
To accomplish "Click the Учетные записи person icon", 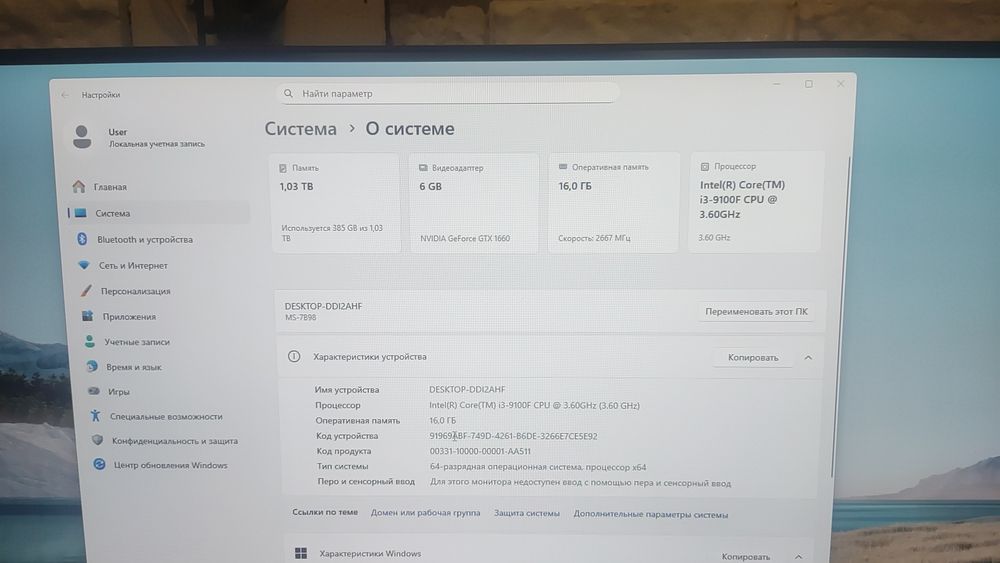I will click(90, 342).
